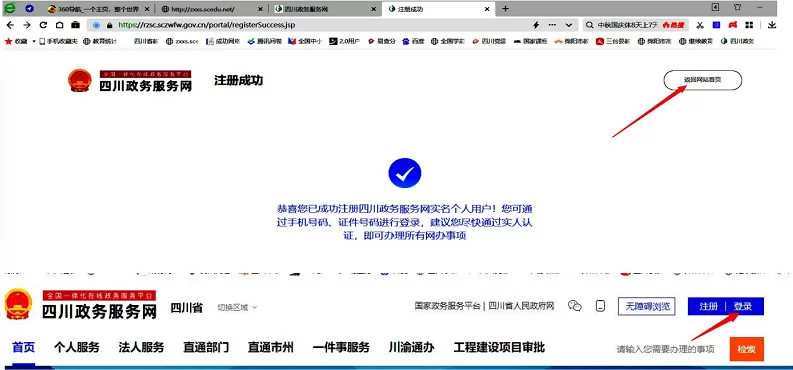Open the mobile phone icon on the portal header
Image resolution: width=793 pixels, height=370 pixels.
(600, 306)
